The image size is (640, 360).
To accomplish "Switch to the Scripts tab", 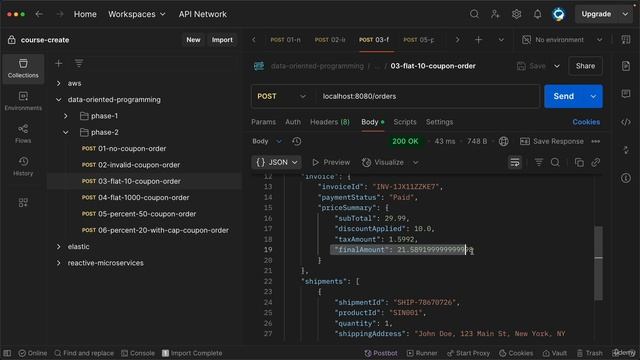I will pos(404,122).
